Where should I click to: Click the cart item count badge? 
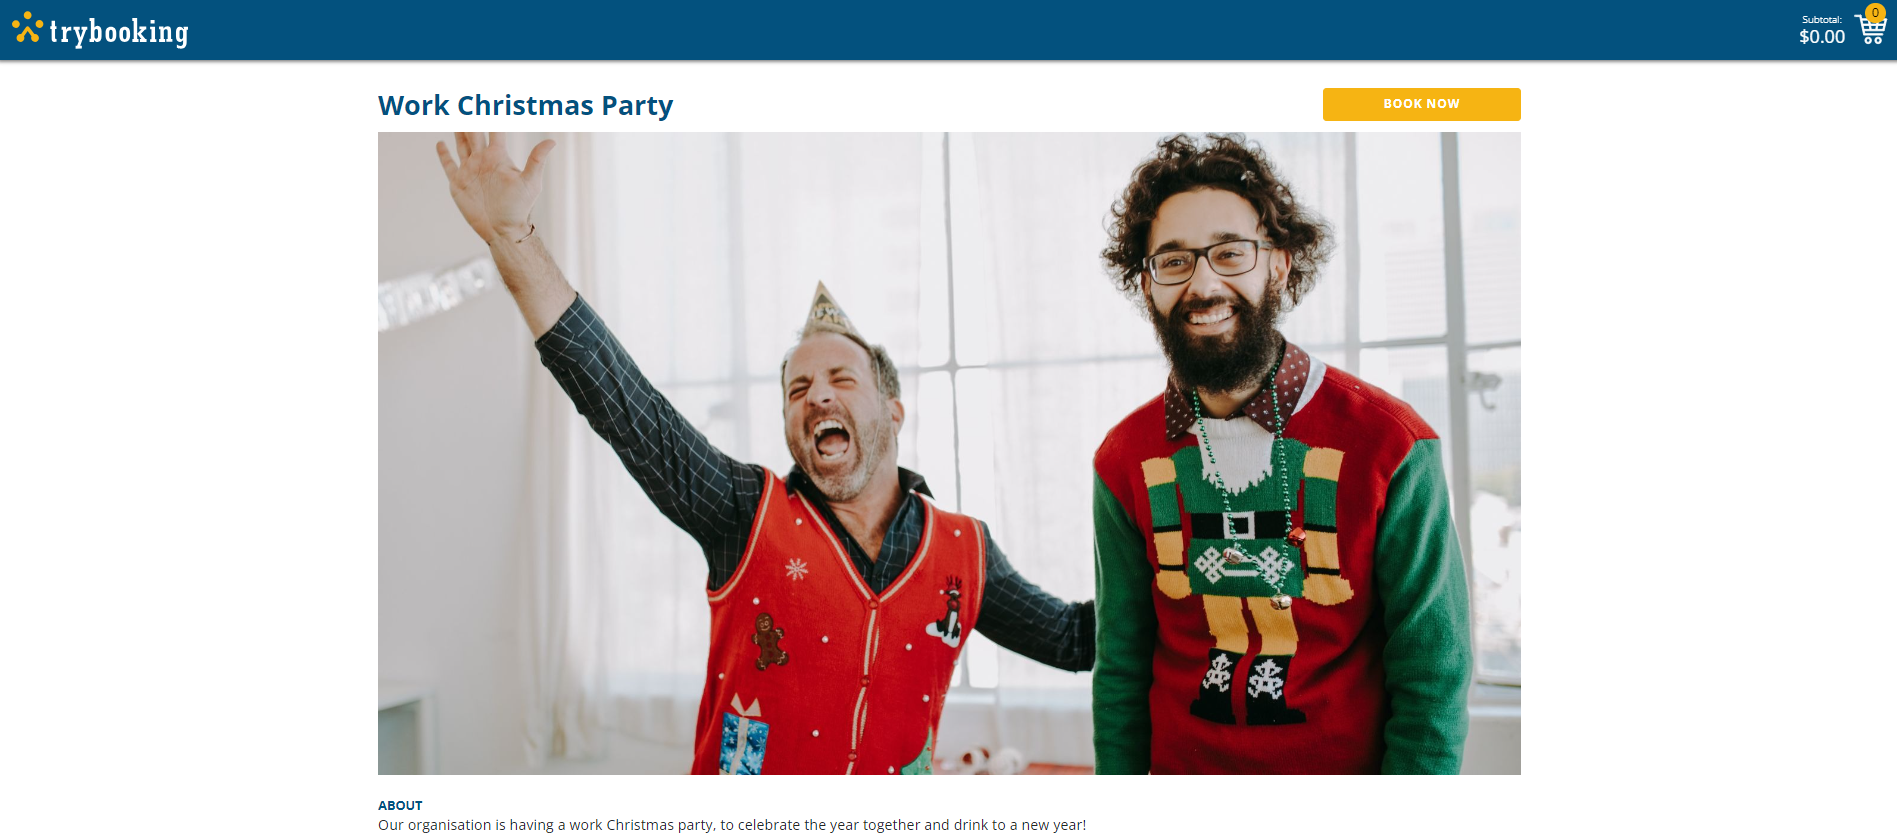tap(1875, 13)
